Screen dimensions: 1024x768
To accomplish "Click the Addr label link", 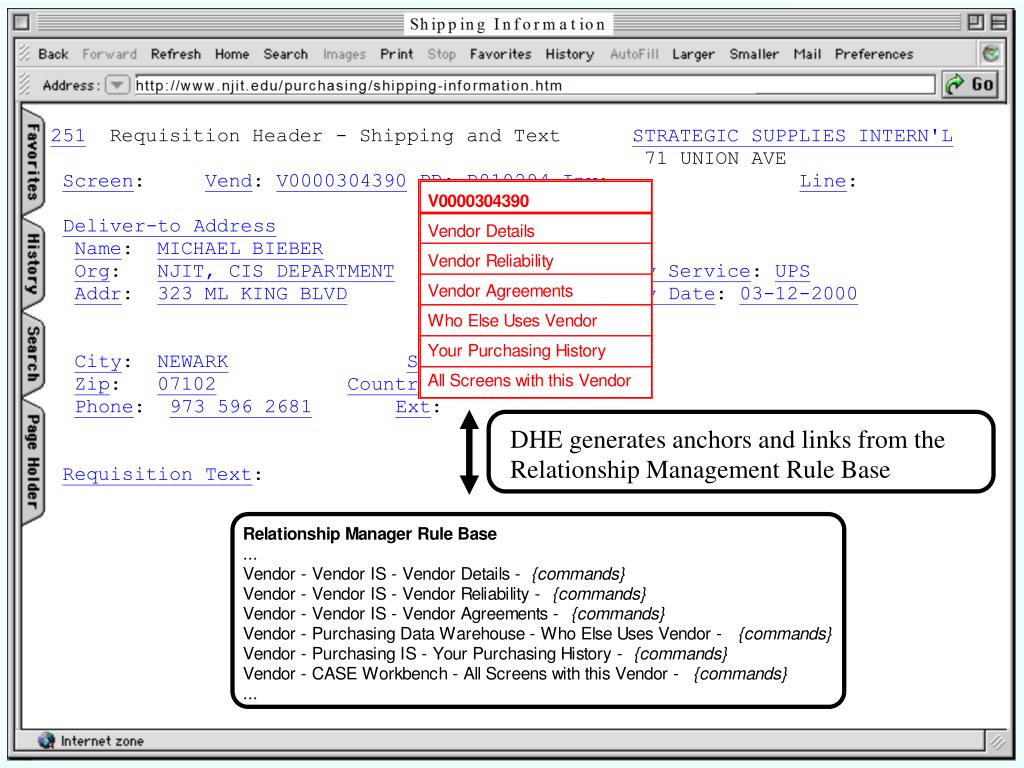I will click(98, 294).
